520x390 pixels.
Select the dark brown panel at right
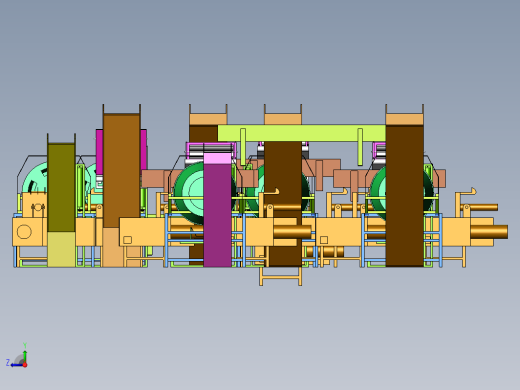tap(405, 196)
